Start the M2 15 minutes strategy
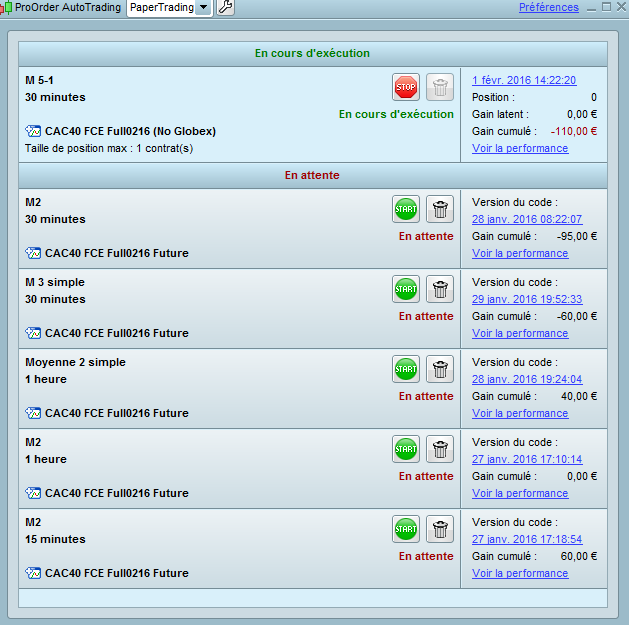Screen dimensions: 629x625 pyautogui.click(x=406, y=529)
